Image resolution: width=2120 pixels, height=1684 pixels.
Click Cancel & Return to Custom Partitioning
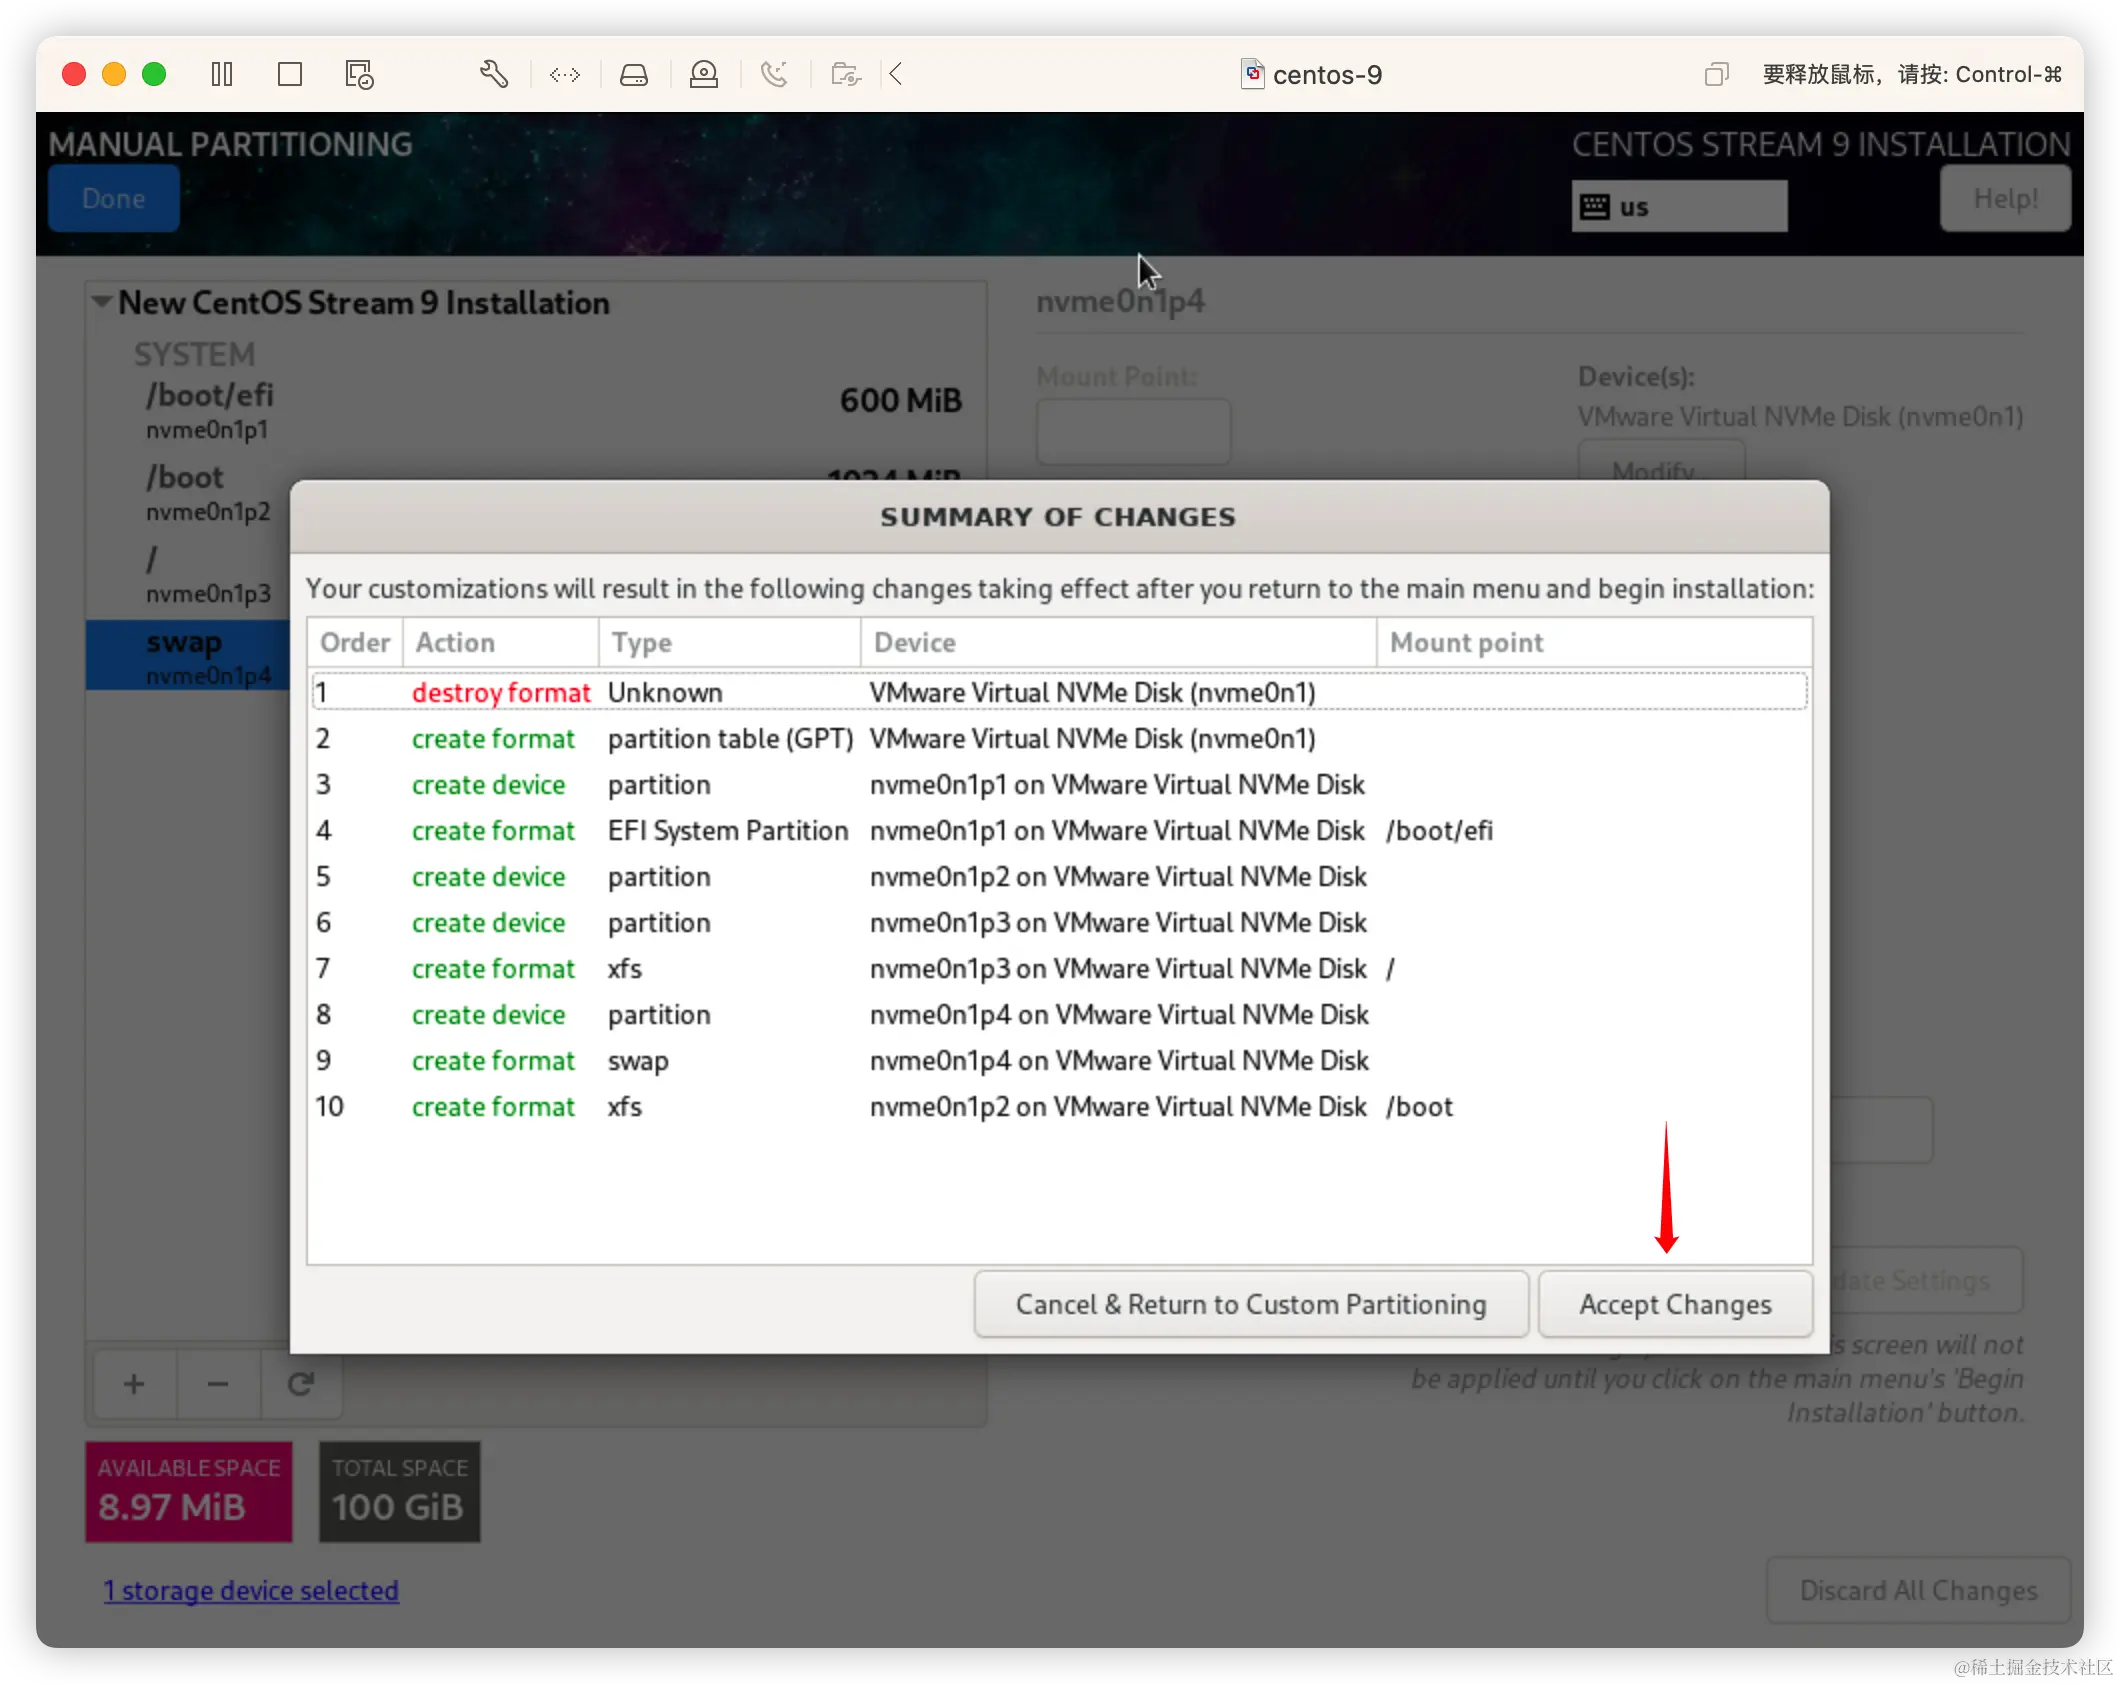tap(1250, 1304)
